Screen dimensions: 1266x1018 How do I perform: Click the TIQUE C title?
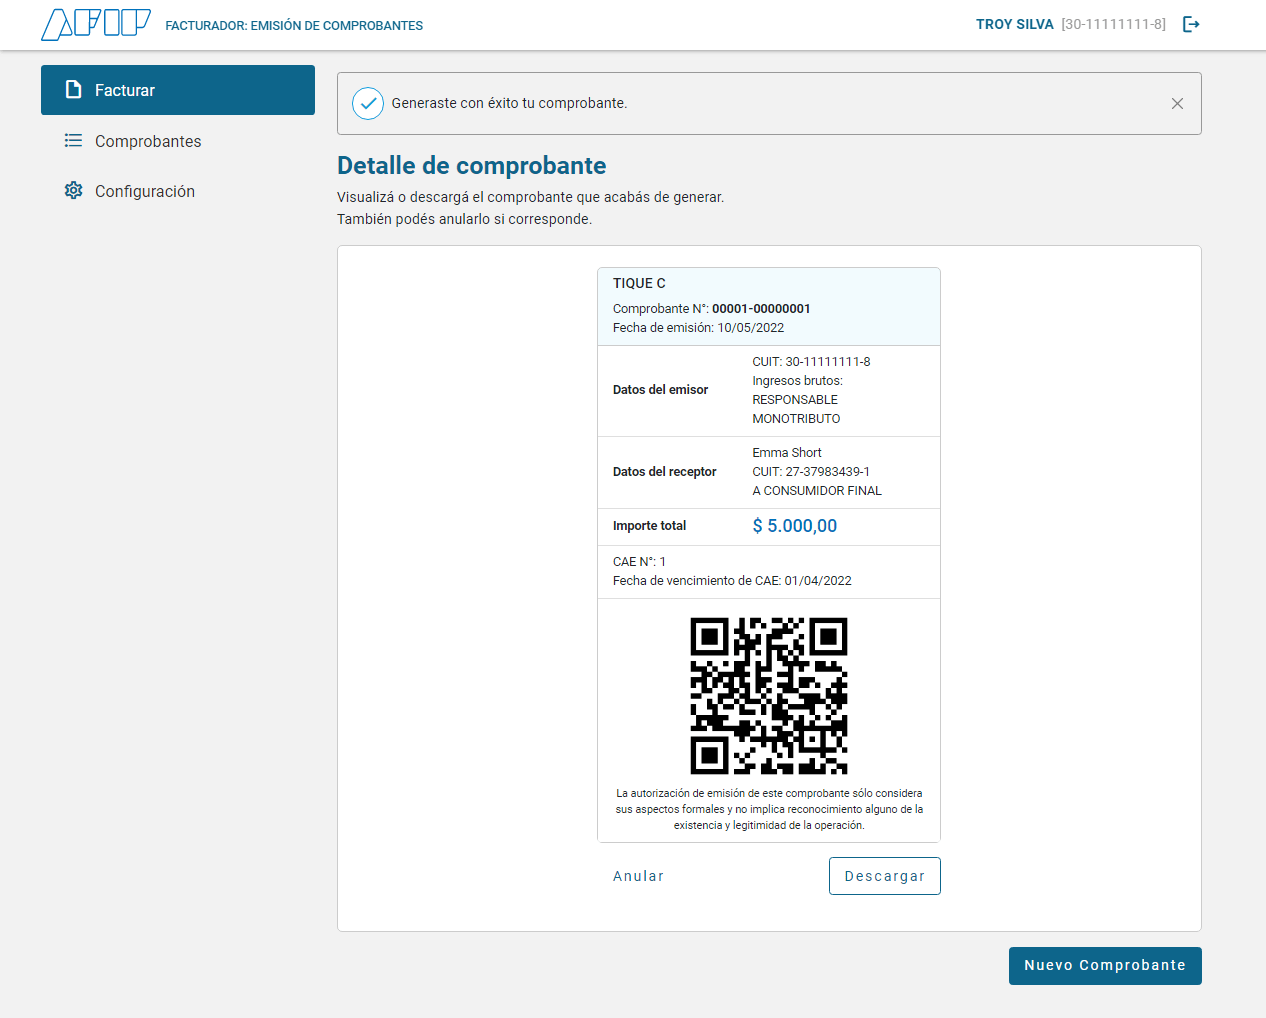[x=639, y=284]
